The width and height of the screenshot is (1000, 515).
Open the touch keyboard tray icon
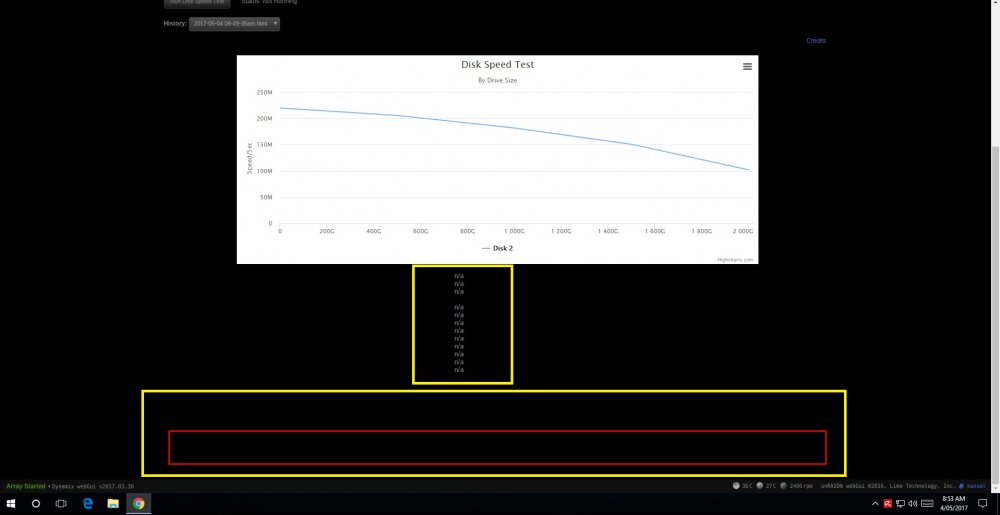[x=928, y=504]
